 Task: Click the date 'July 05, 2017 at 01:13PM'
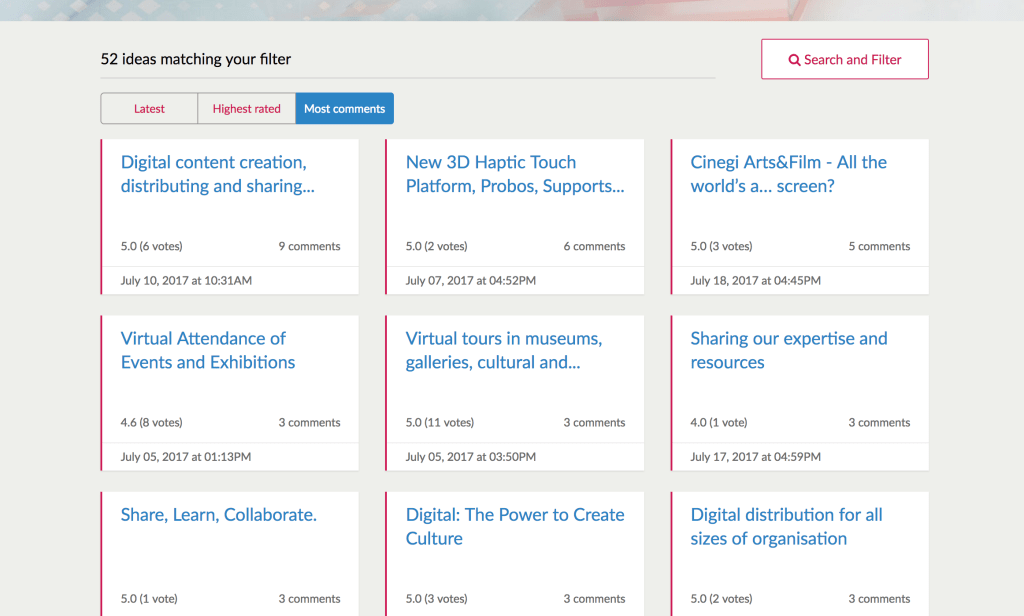click(186, 457)
